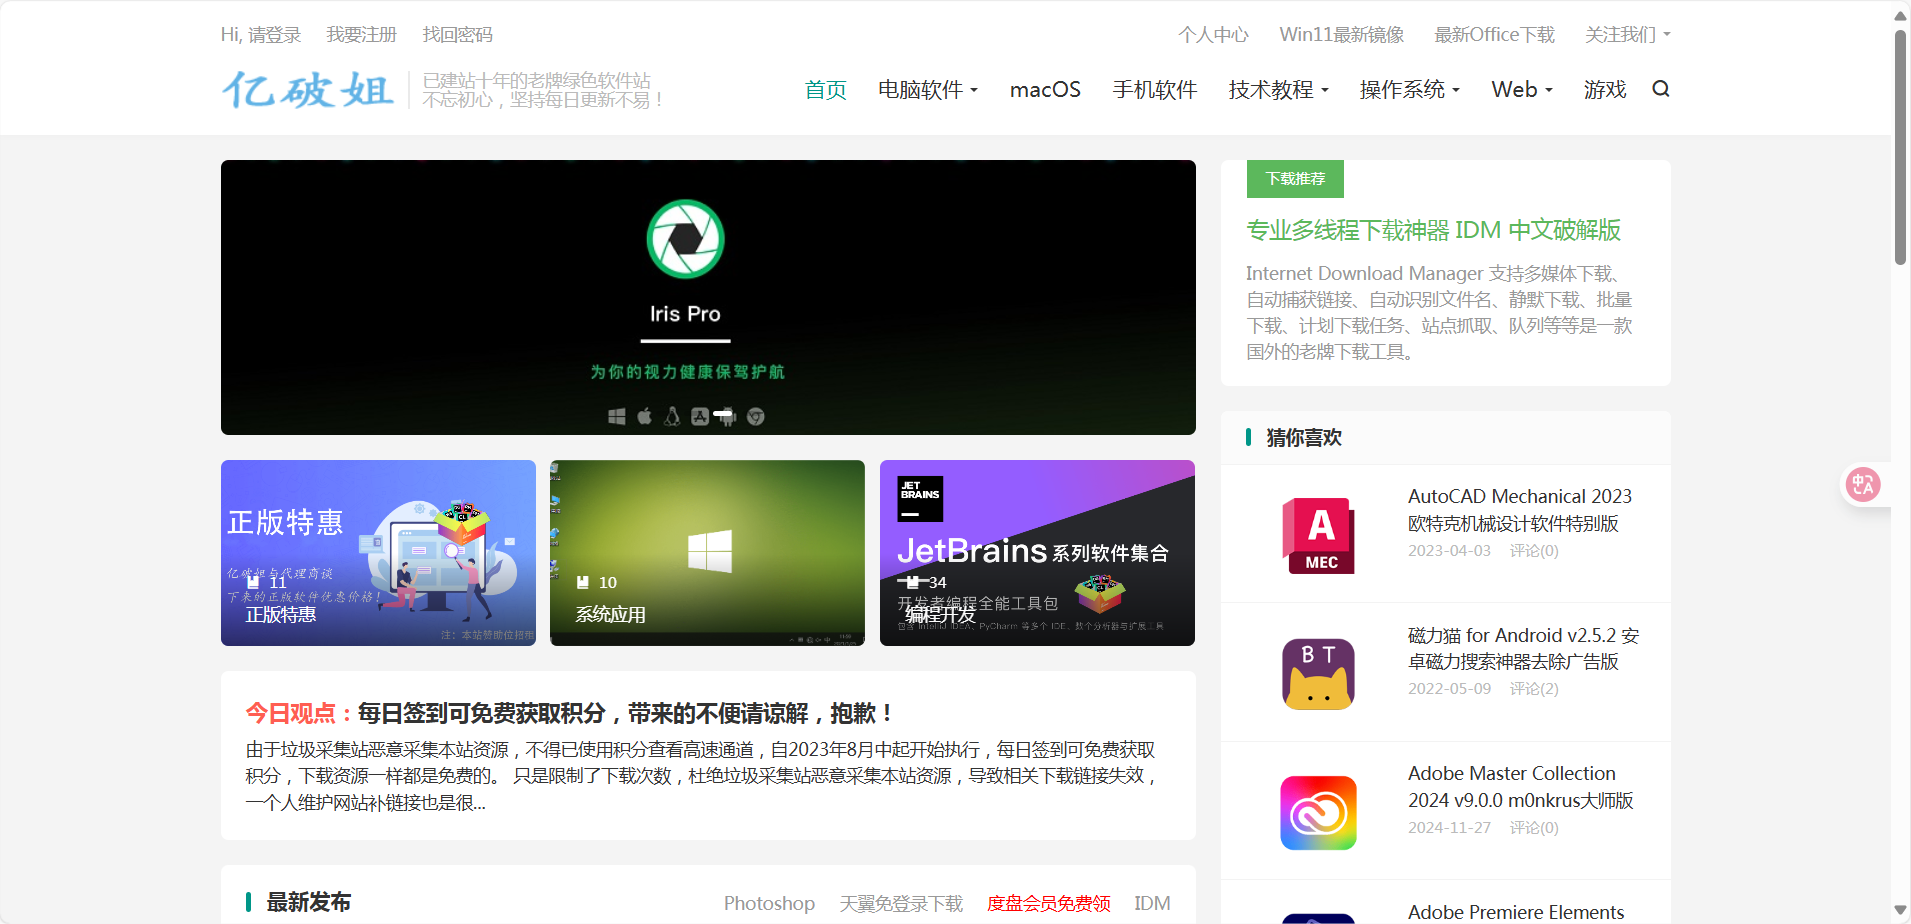Viewport: 1911px width, 924px height.
Task: Open 磁力猫 for Android v2.5.2 title
Action: click(1523, 648)
